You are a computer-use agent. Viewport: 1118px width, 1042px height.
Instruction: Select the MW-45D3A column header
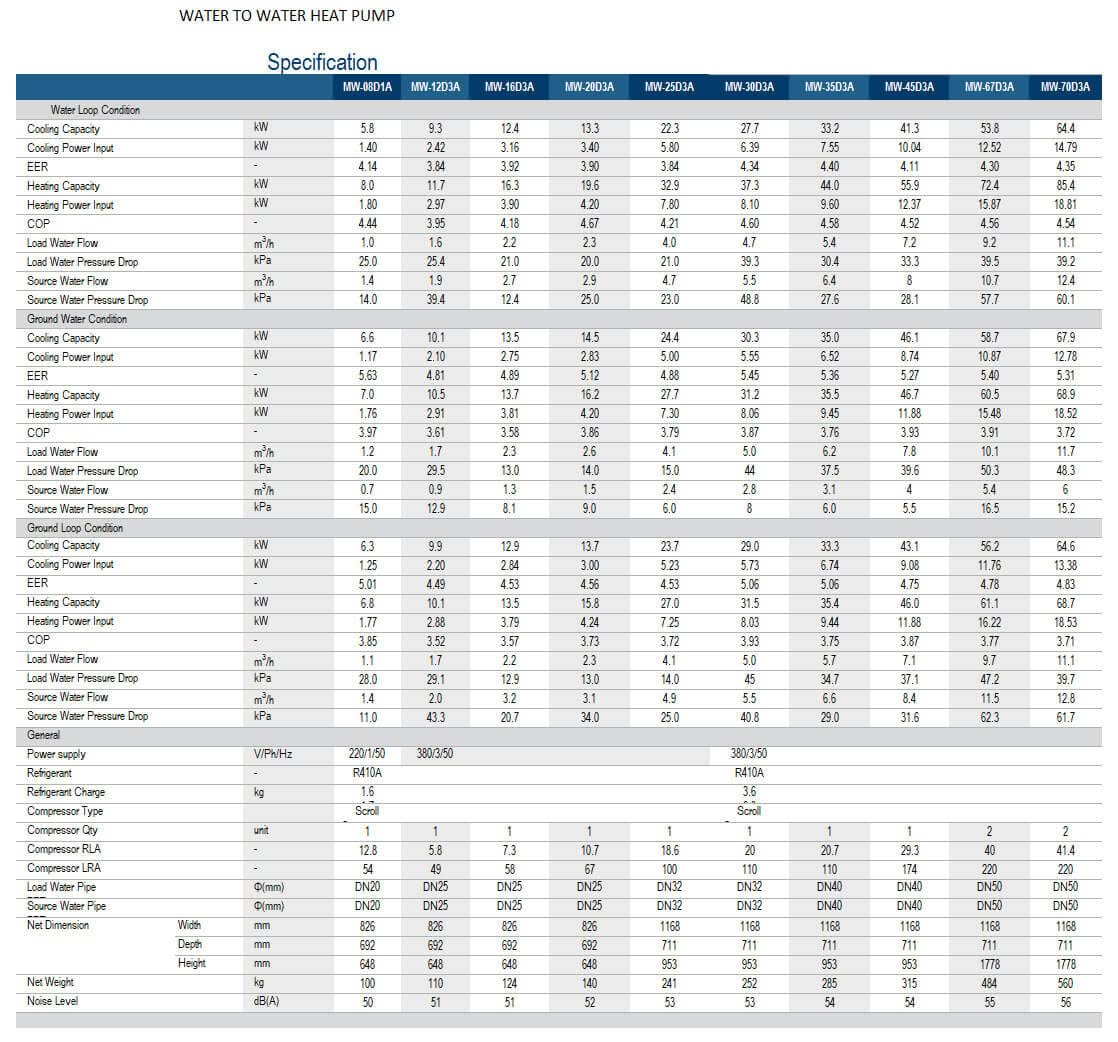tap(909, 87)
